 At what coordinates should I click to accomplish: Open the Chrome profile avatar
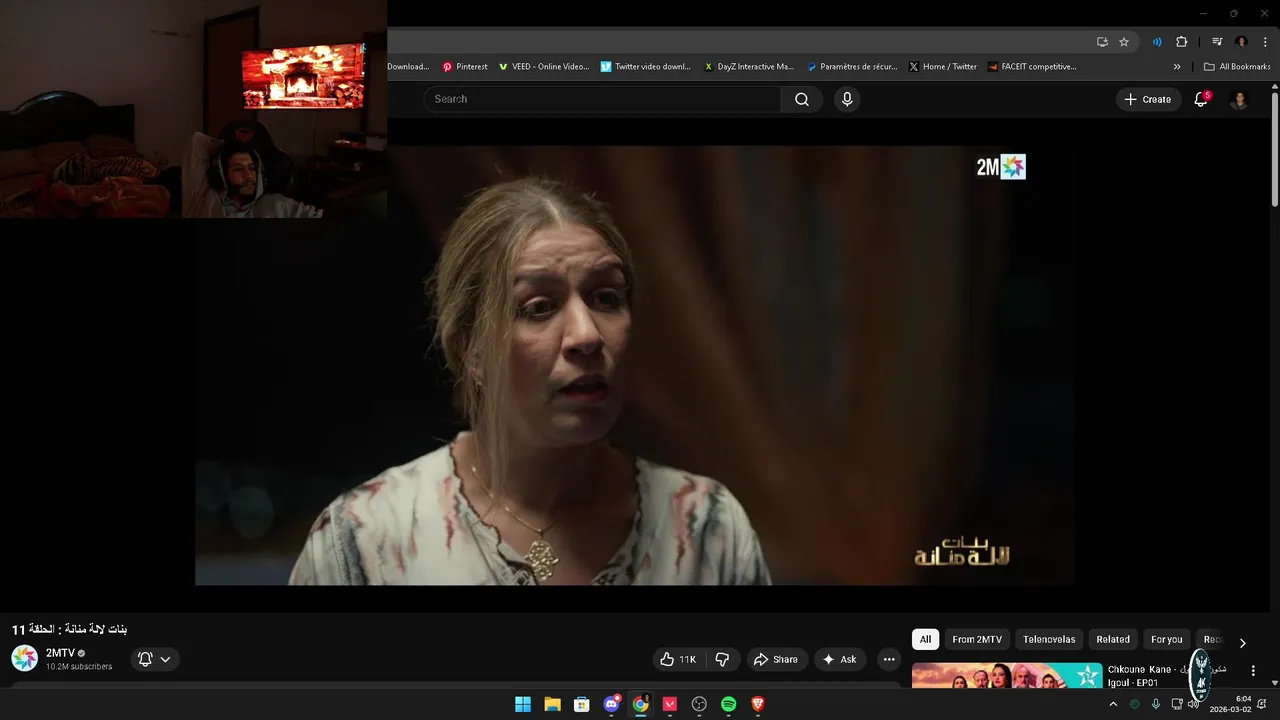[x=1241, y=42]
